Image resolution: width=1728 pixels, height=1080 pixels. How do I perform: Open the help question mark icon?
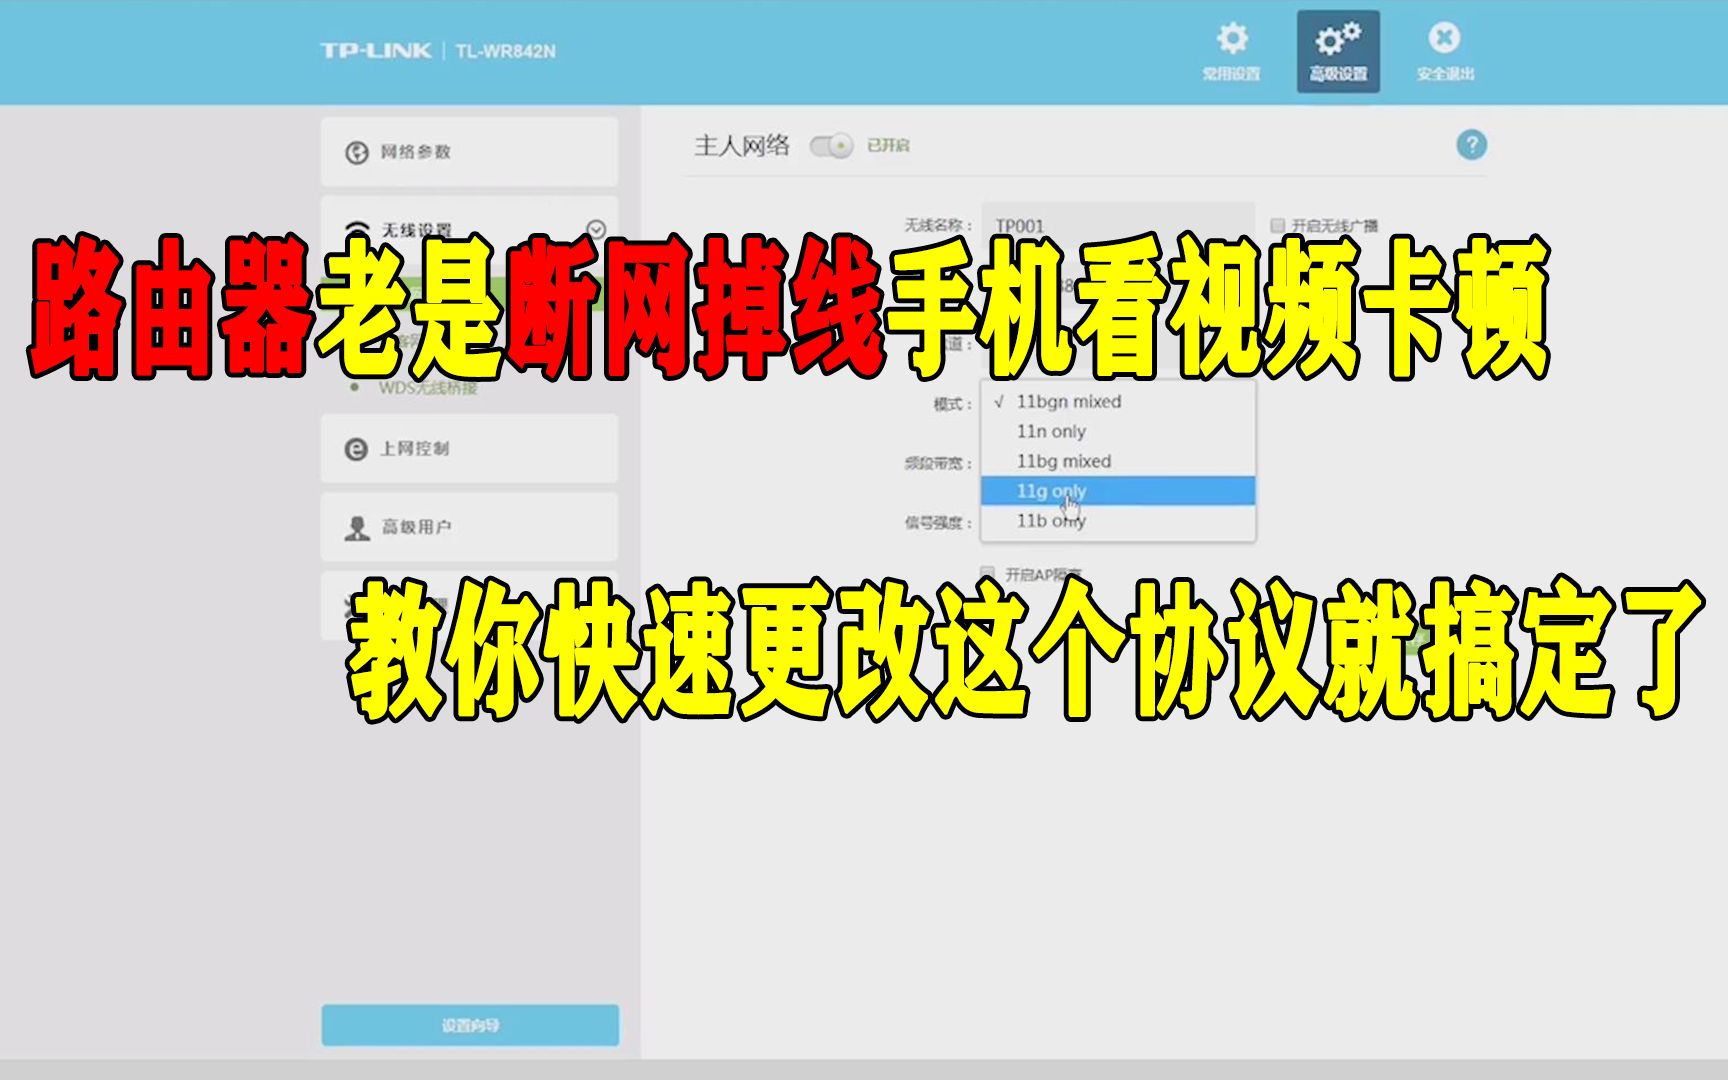coord(1471,145)
